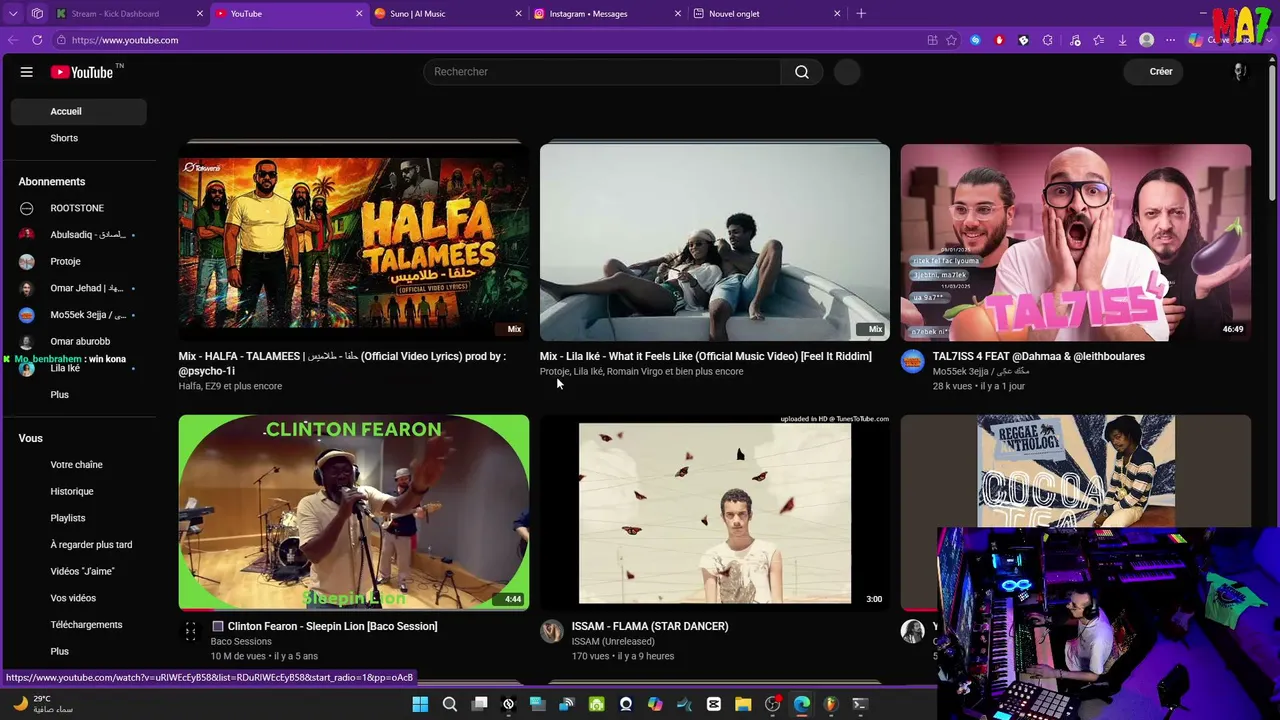Viewport: 1280px width, 720px height.
Task: Select Accueil in the sidebar
Action: point(79,111)
